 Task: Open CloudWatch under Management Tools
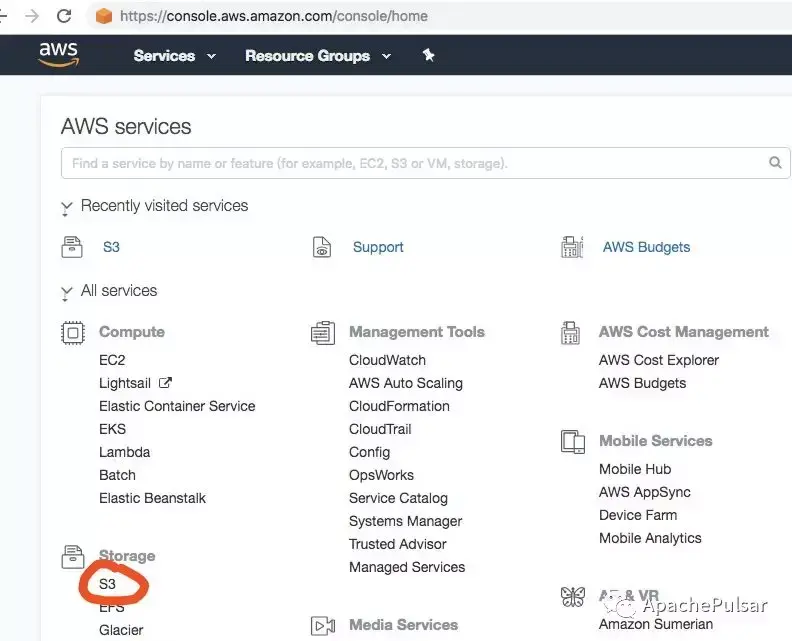point(387,360)
